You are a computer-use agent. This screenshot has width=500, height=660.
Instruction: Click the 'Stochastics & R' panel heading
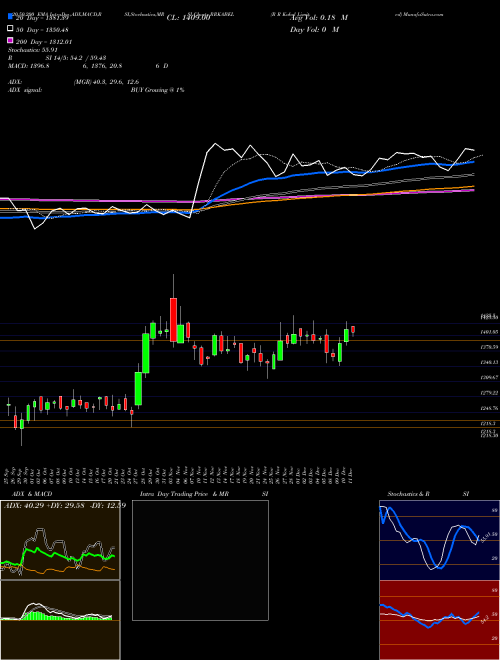(408, 494)
